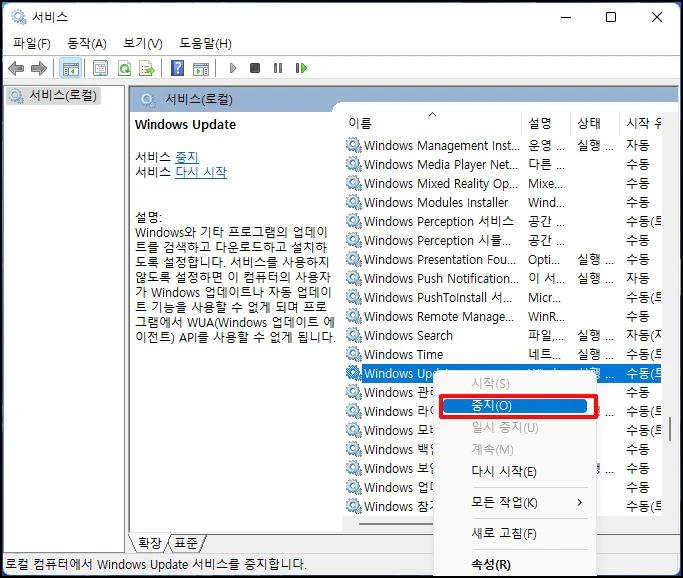Open the 파일(F) menu
Screen dimensions: 683x578
click(32, 44)
